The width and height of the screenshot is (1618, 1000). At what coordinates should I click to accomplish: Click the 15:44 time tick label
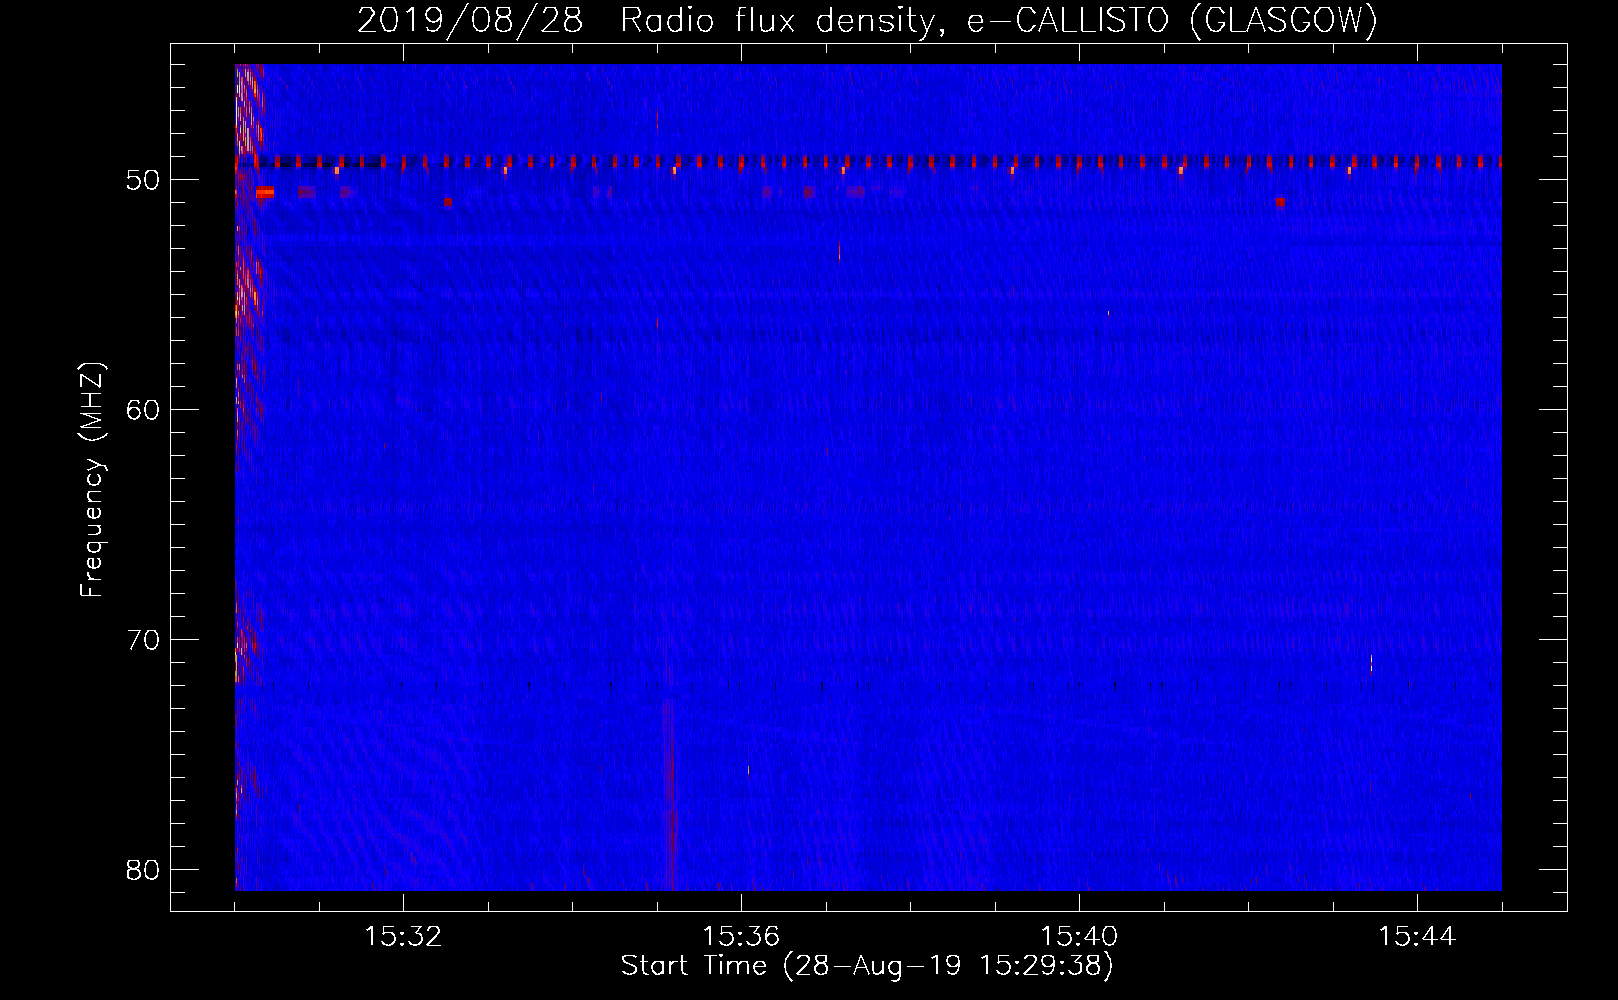click(1417, 937)
